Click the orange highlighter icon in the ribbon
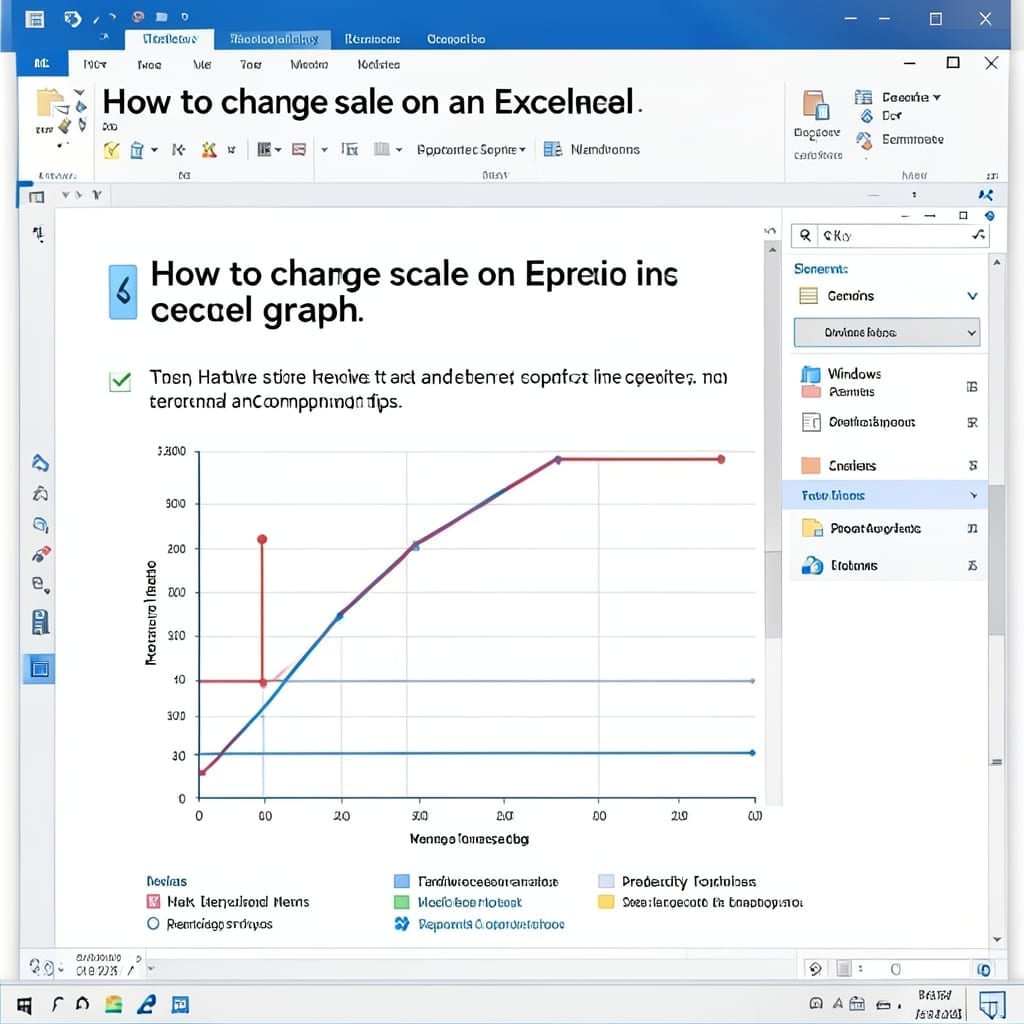This screenshot has height=1024, width=1024. click(x=209, y=150)
